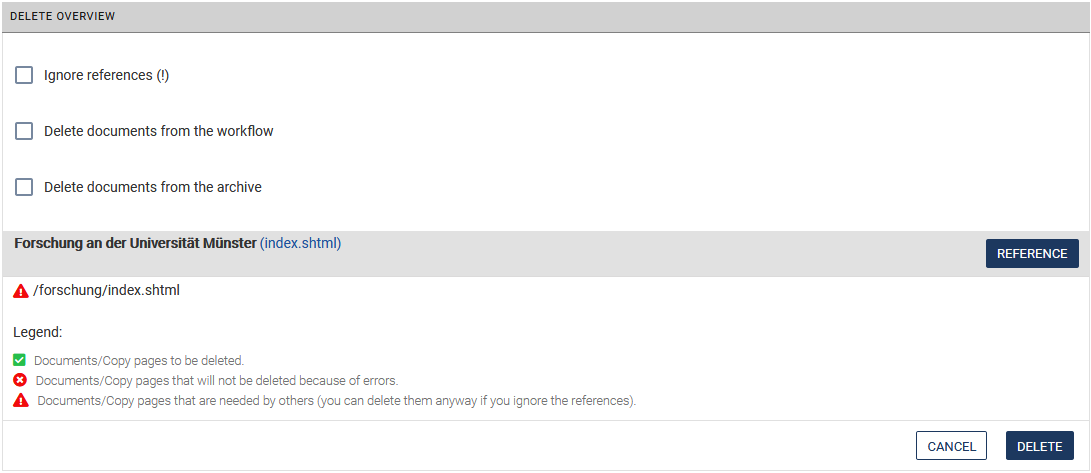
Task: Click the DELETE OVERVIEW header title
Action: (62, 17)
